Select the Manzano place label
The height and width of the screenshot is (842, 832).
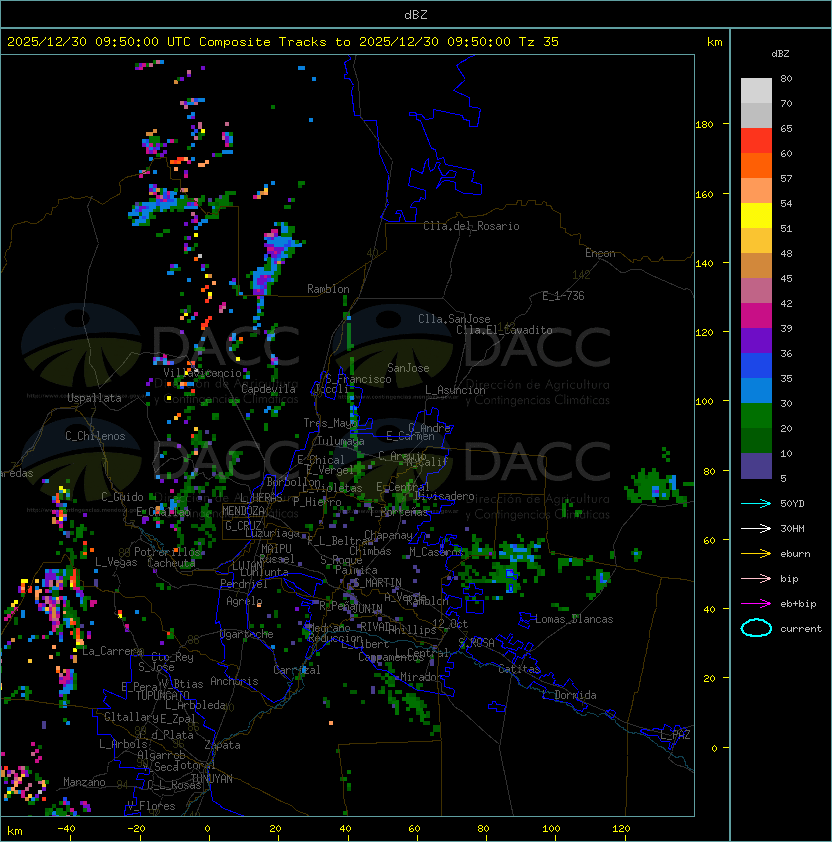[x=84, y=782]
